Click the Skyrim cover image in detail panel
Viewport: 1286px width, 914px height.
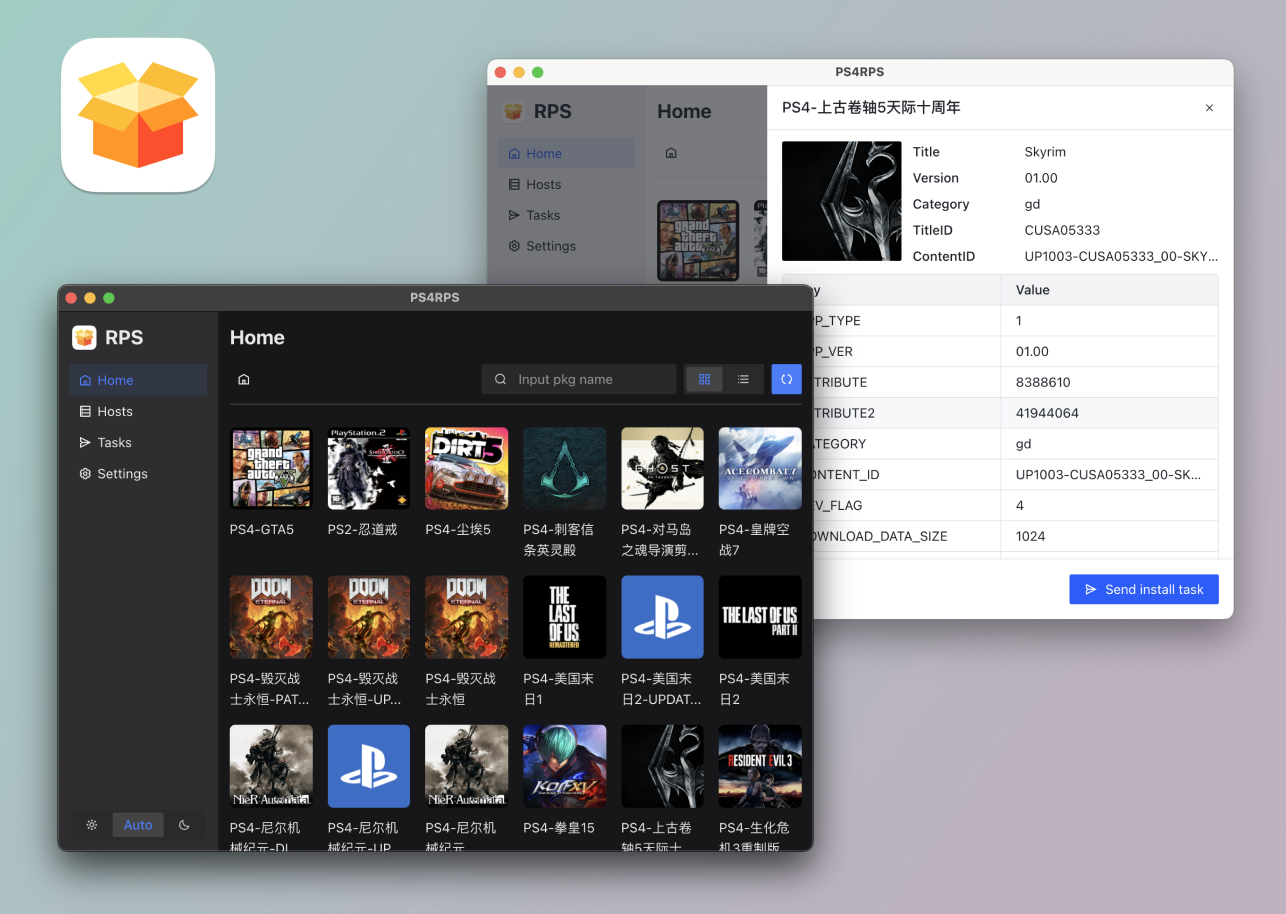click(x=842, y=201)
